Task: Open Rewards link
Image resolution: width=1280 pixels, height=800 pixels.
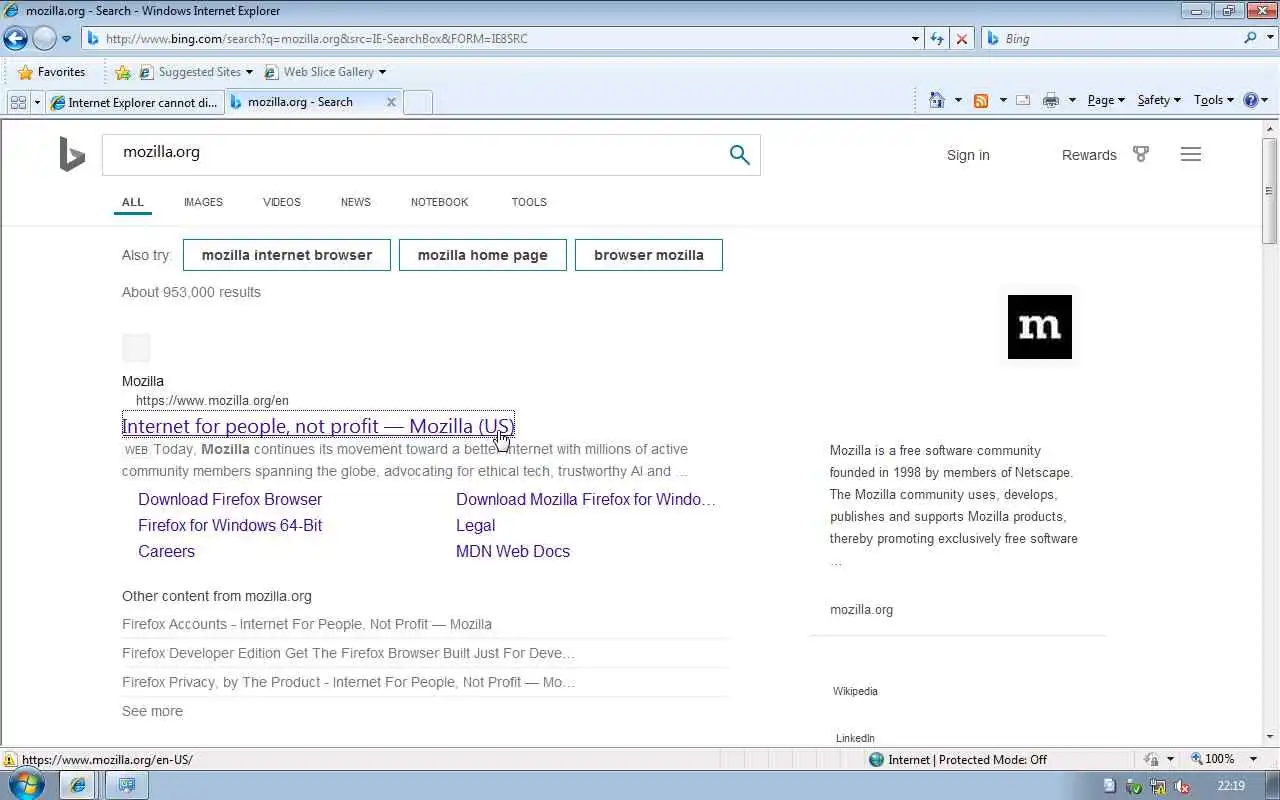Action: pos(1089,155)
